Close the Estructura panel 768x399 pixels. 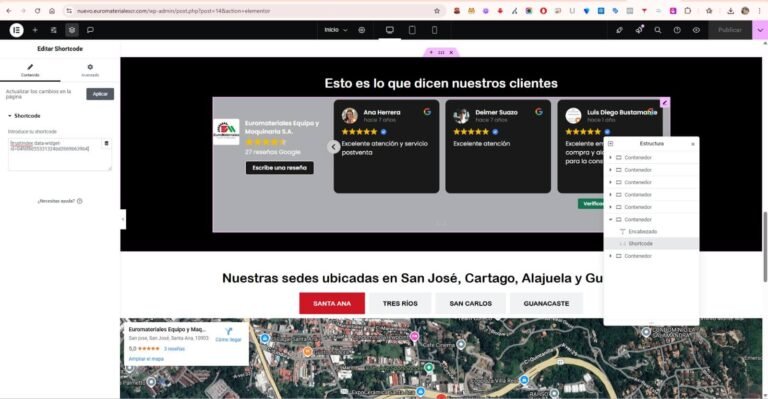coord(693,144)
